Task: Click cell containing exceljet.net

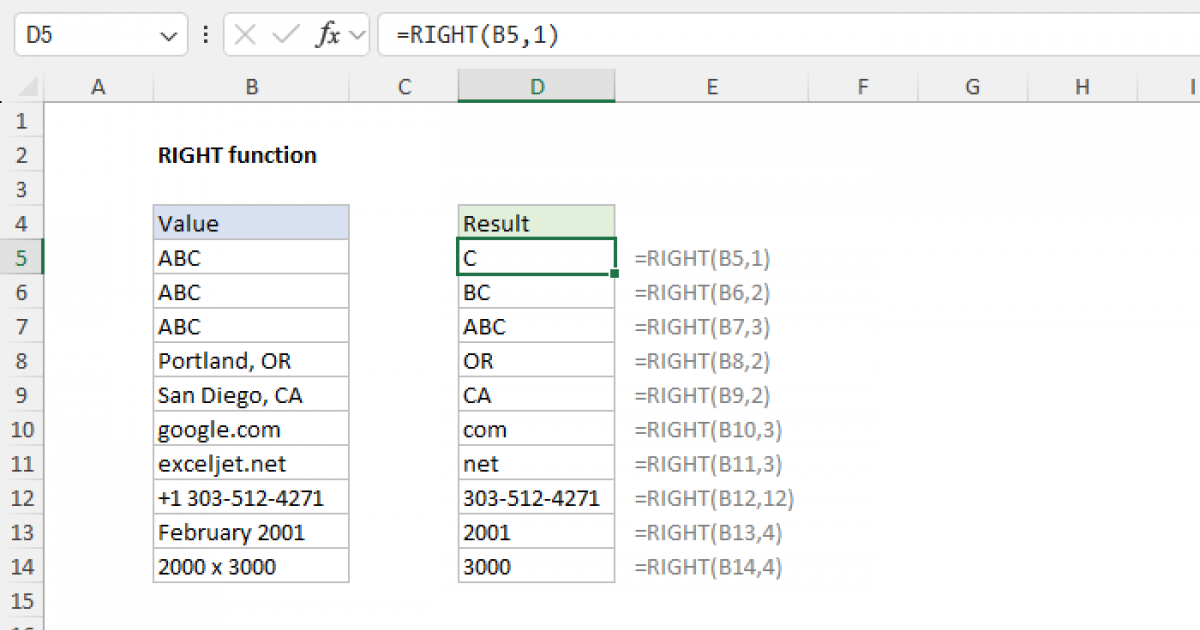Action: [251, 464]
